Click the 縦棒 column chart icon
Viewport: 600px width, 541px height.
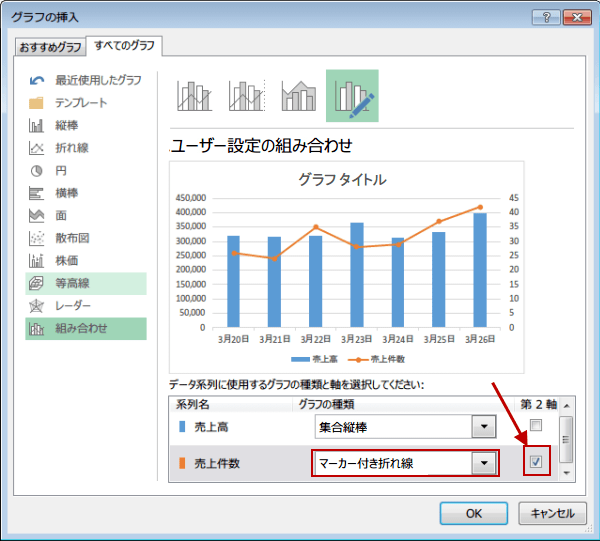tap(36, 125)
